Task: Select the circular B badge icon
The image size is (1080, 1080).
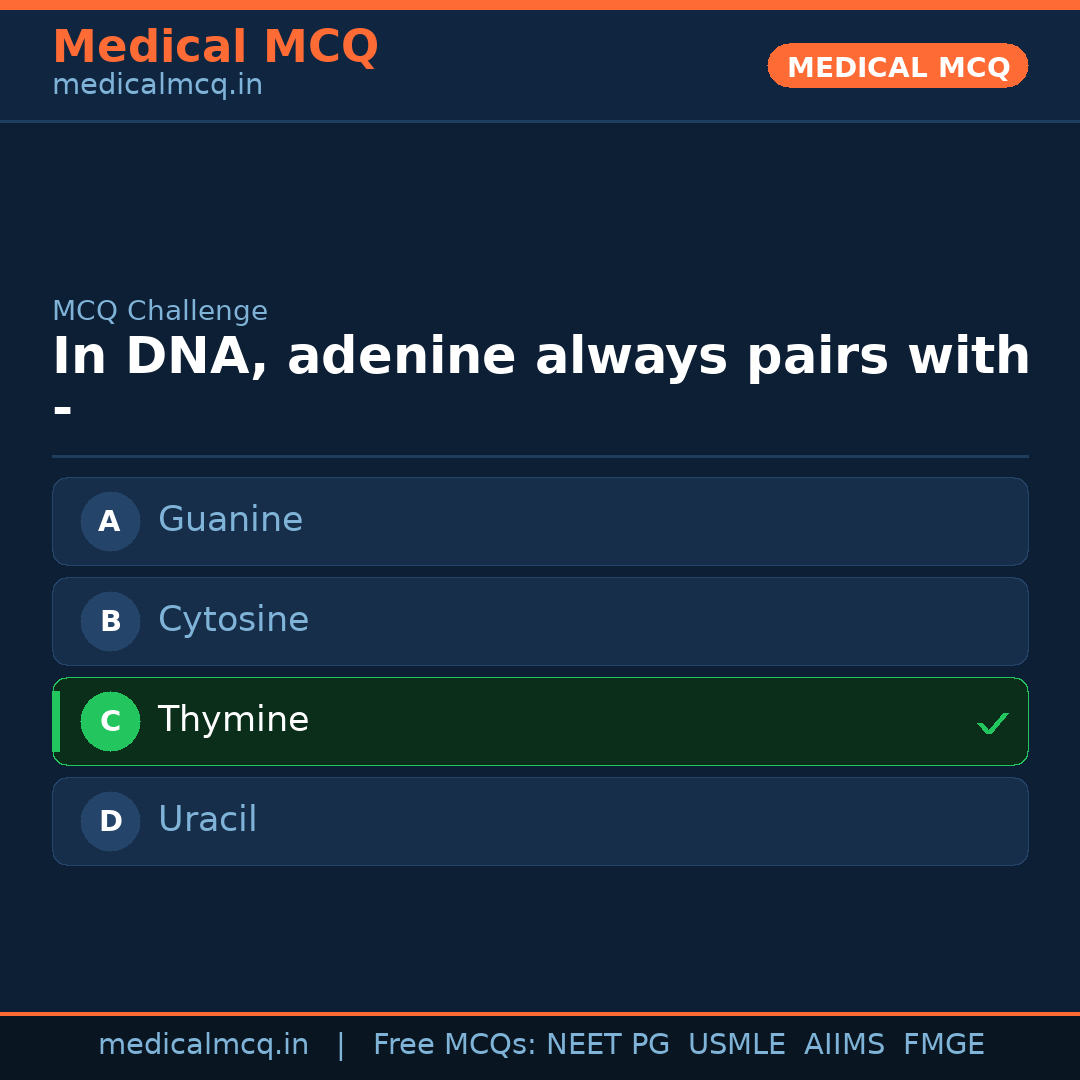Action: (x=110, y=621)
